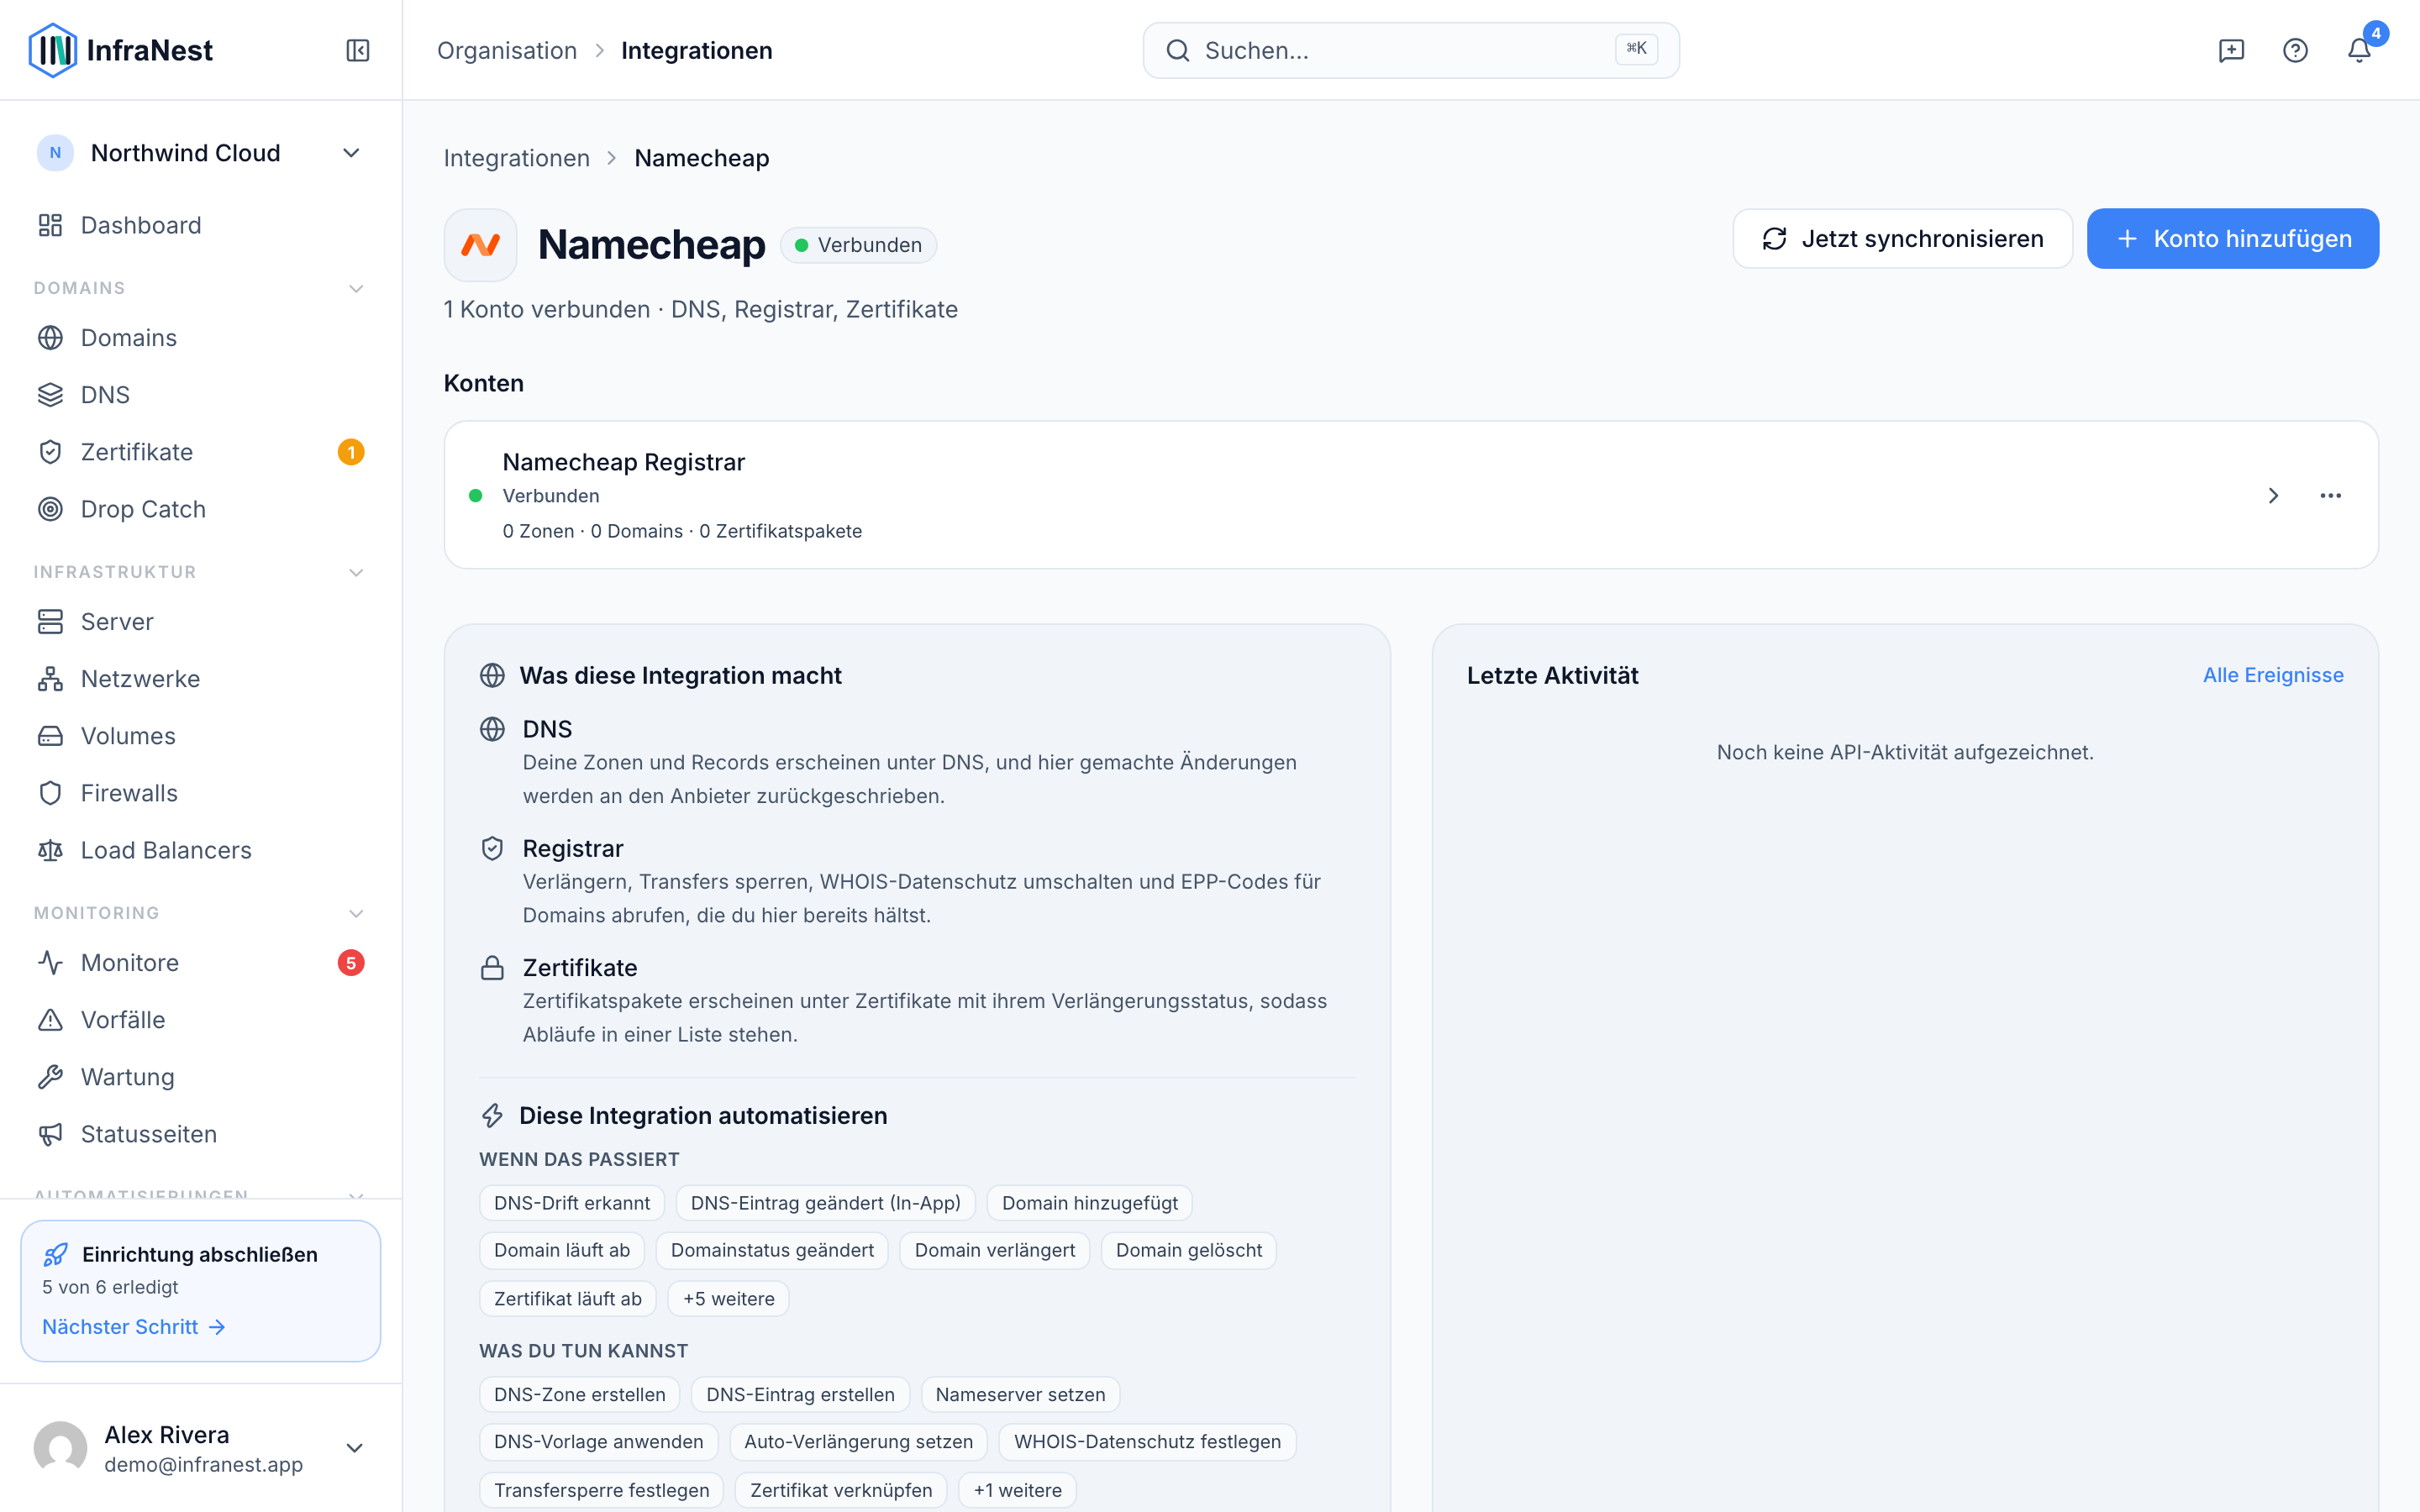Select the Transfersperre festlegen chip
The image size is (2420, 1512).
click(x=602, y=1490)
